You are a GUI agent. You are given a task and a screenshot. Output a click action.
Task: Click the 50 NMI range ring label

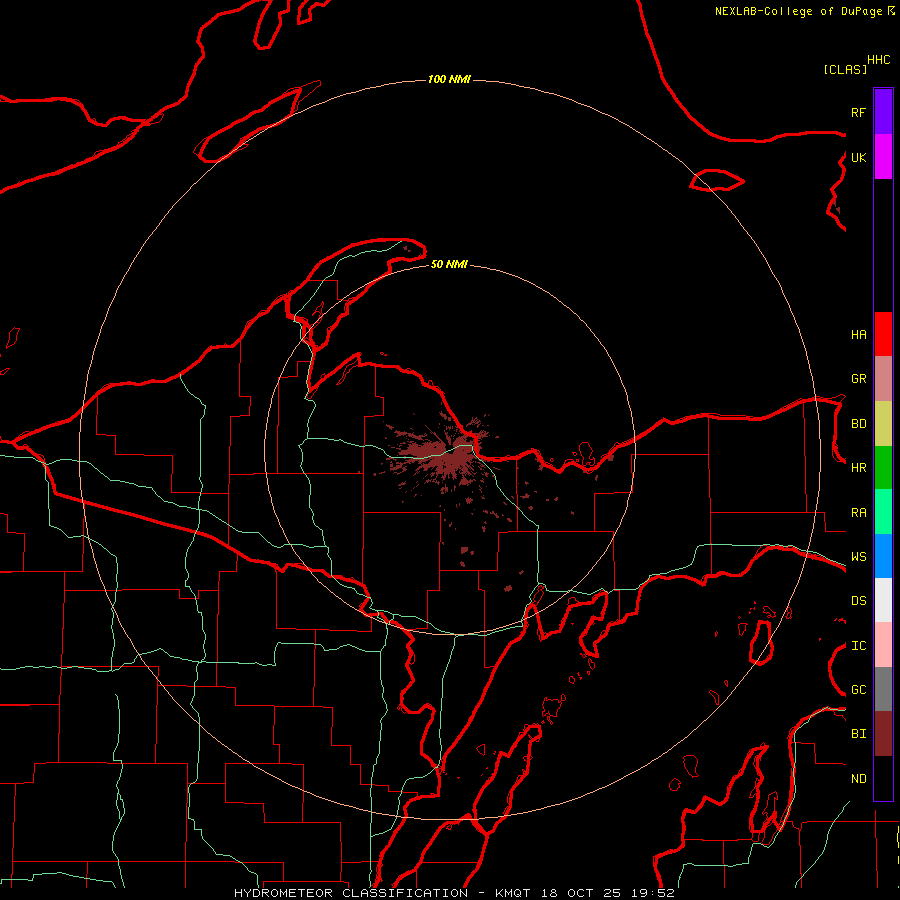pos(449,264)
